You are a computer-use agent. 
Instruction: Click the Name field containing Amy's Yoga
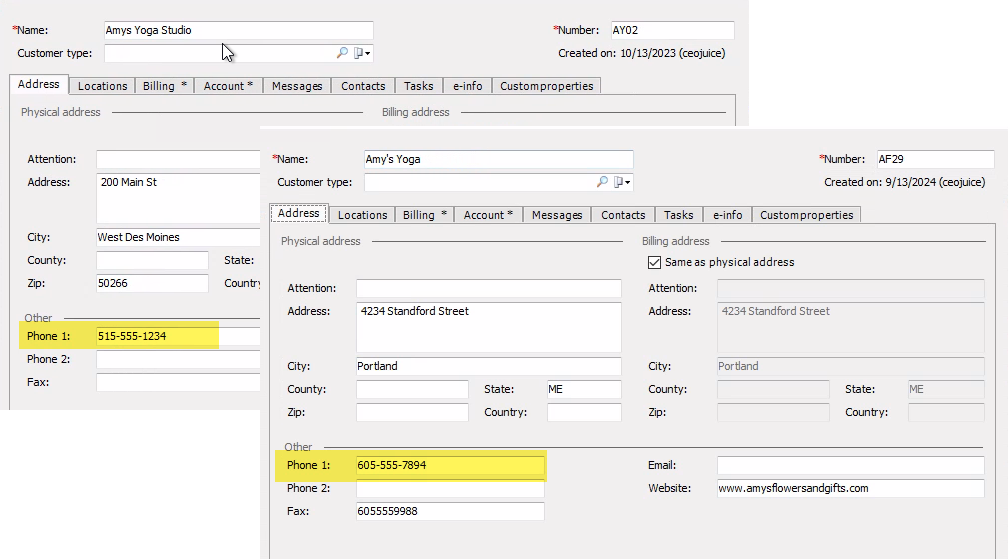tap(499, 159)
